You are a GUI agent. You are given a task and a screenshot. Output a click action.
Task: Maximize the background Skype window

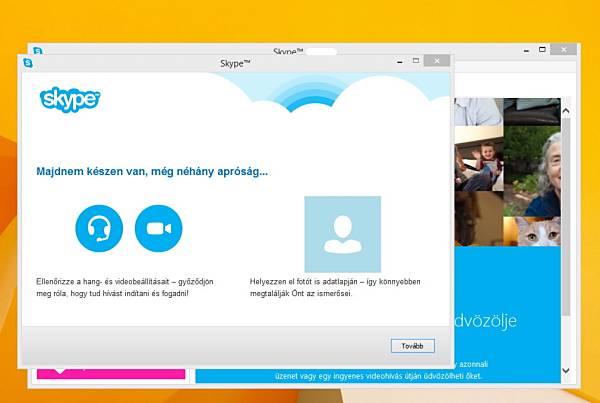point(542,49)
